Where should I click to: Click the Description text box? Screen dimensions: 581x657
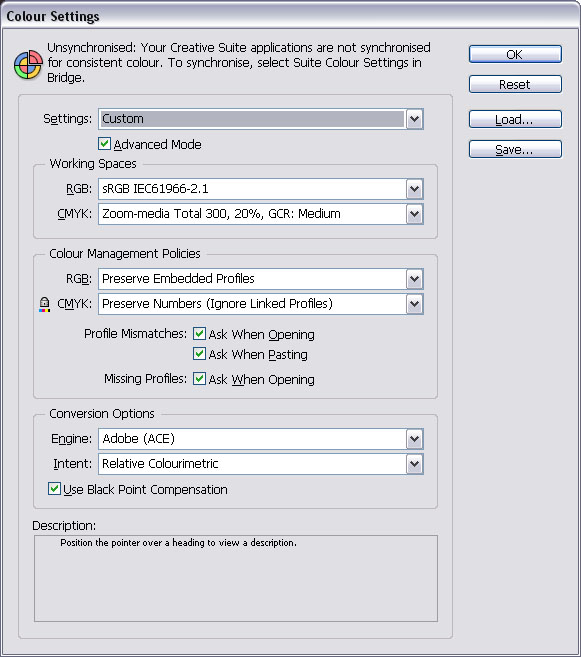pyautogui.click(x=236, y=578)
